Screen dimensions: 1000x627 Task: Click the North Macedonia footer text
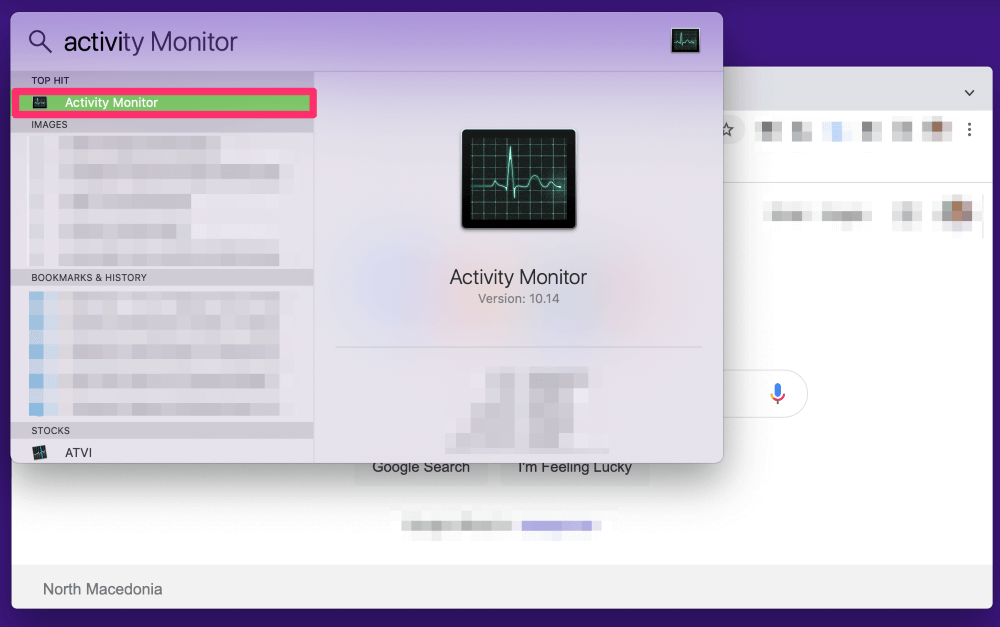pos(103,589)
